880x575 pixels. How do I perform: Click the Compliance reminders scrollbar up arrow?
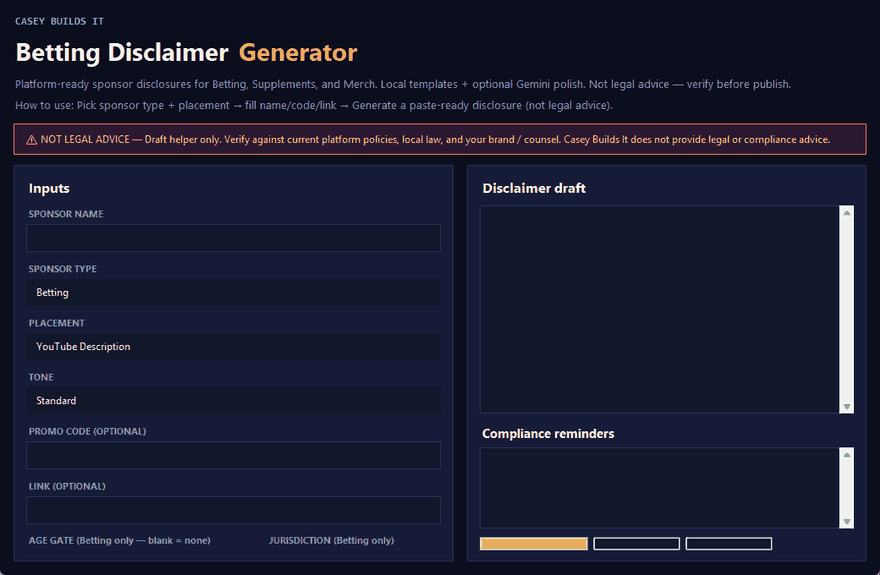click(846, 454)
